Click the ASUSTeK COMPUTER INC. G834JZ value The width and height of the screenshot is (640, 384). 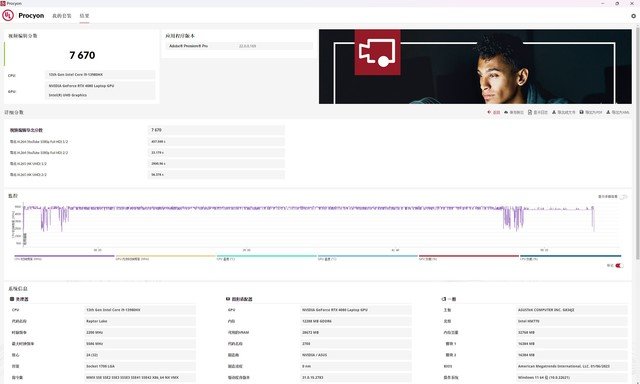pos(572,310)
